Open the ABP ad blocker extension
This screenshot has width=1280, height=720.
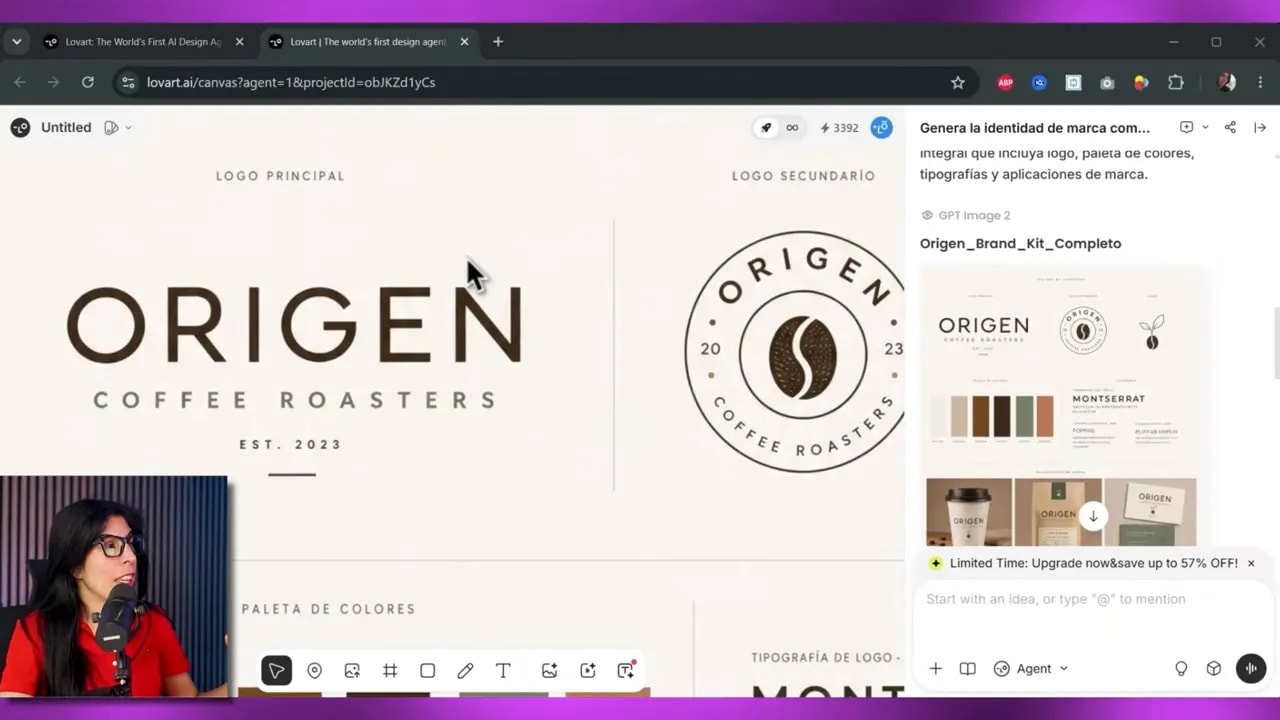click(1005, 83)
